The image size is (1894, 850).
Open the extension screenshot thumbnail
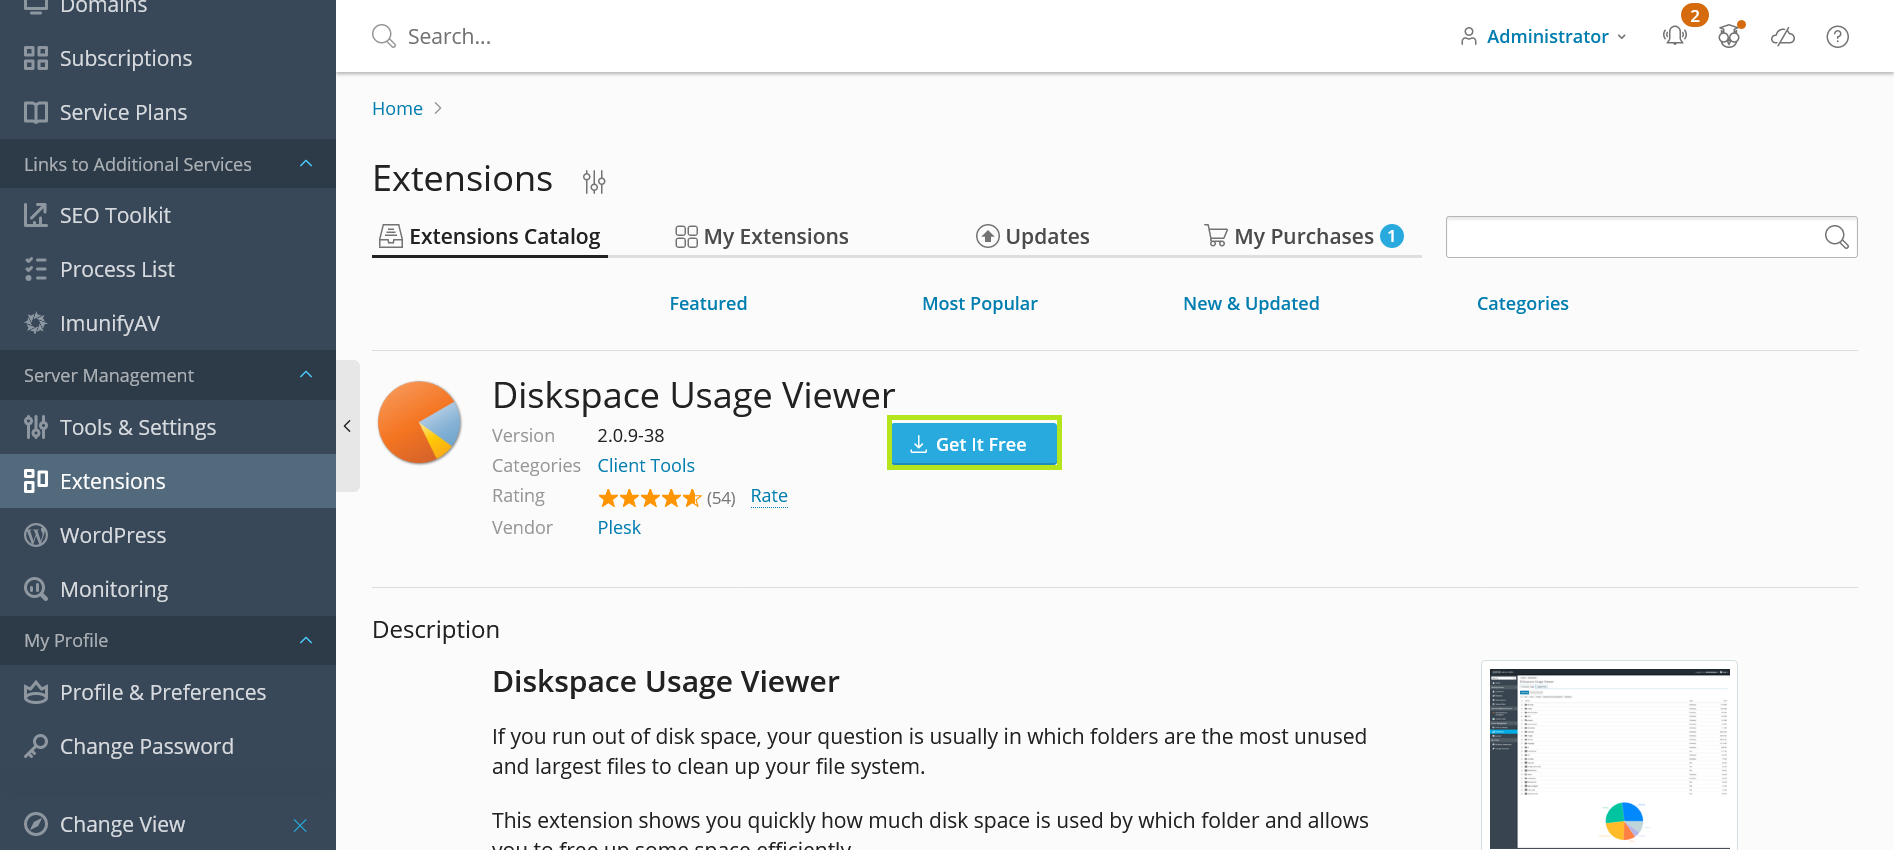[1609, 756]
